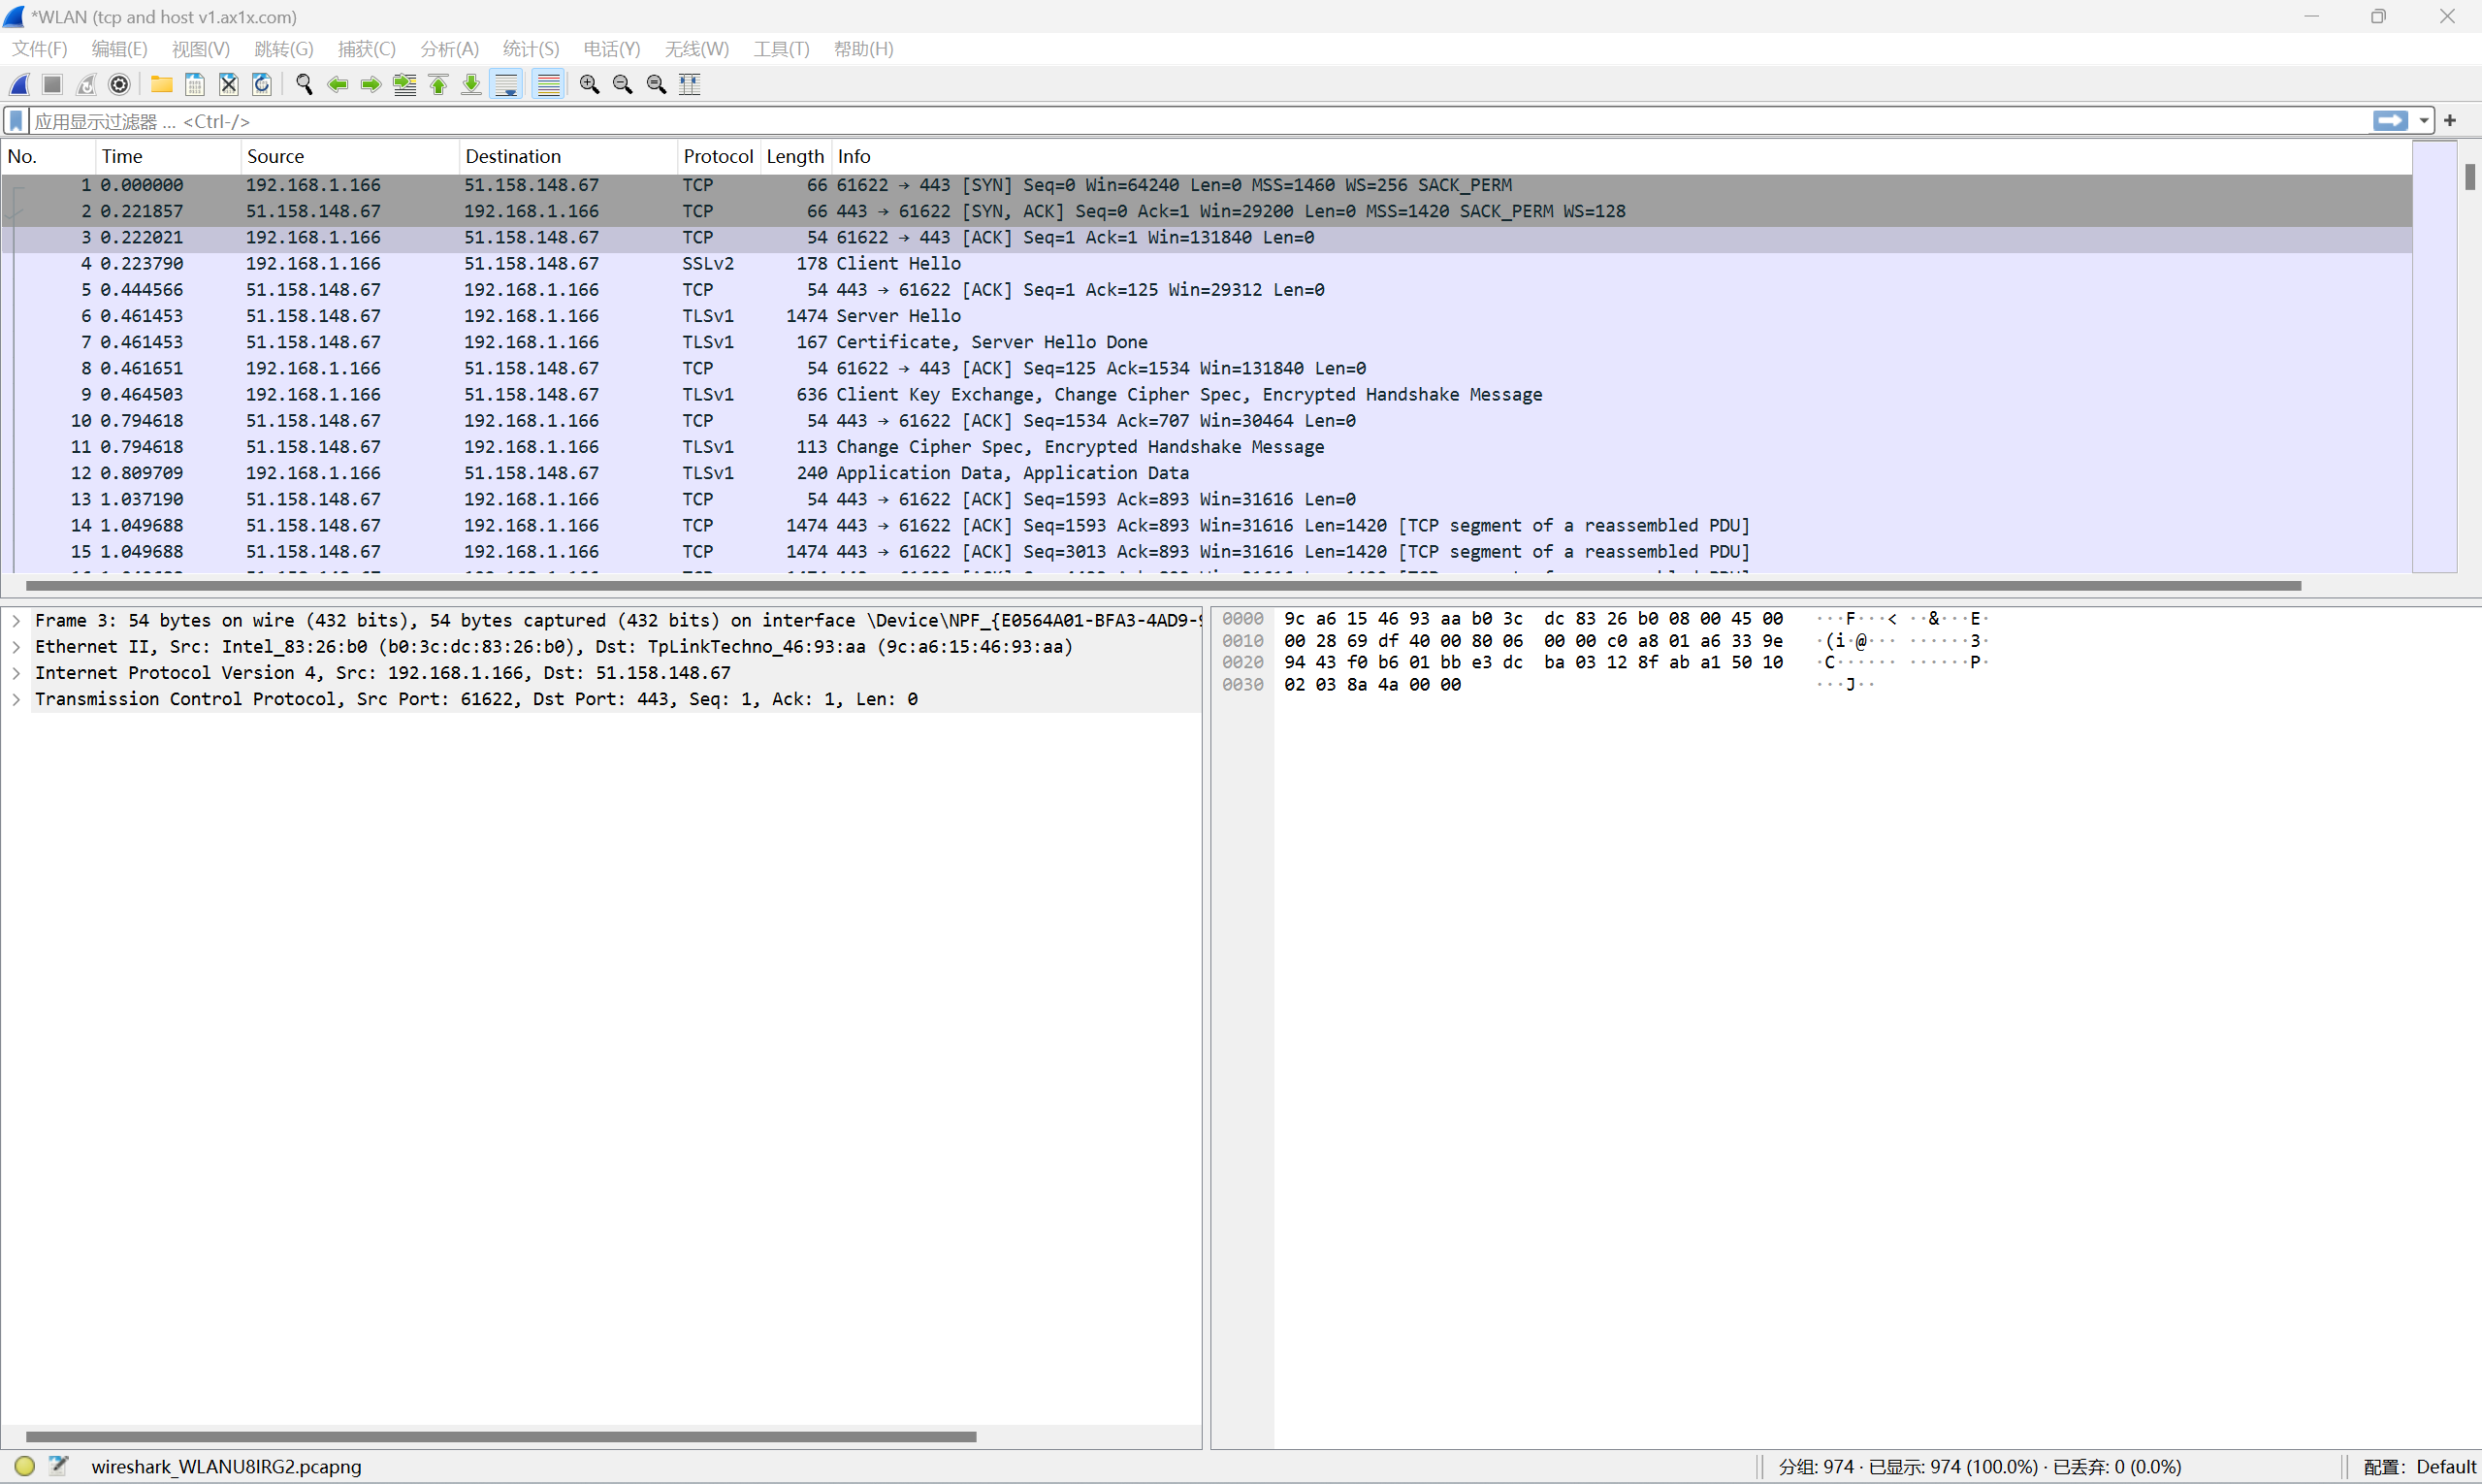2482x1484 pixels.
Task: Open the 无线(W) menu
Action: [x=696, y=49]
